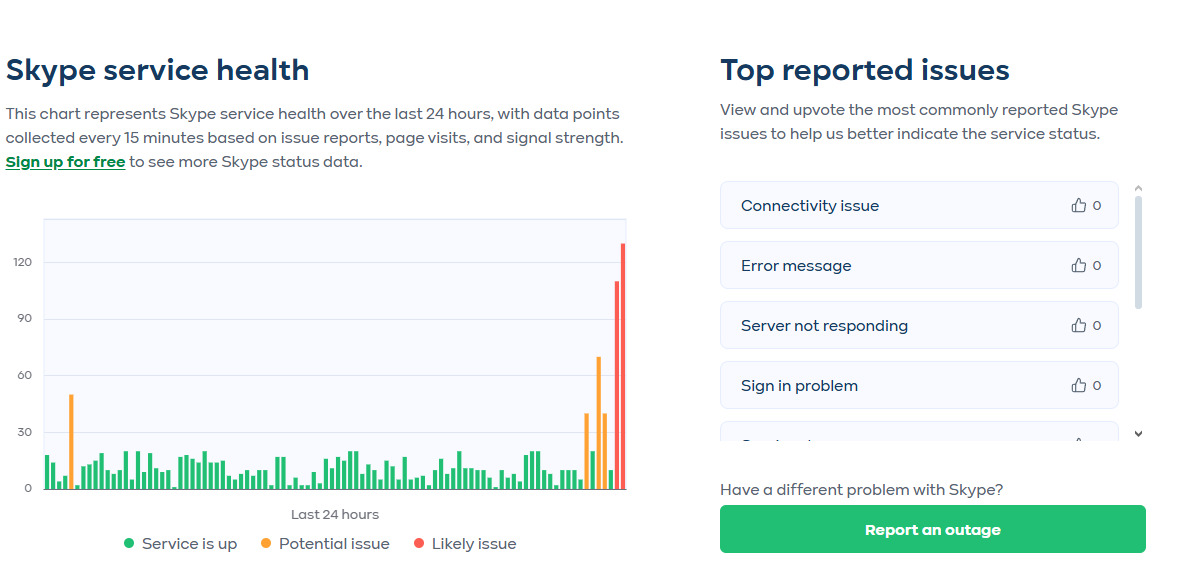Click the 60 y-axis label
Viewport: 1195px width, 578px height.
(x=25, y=375)
